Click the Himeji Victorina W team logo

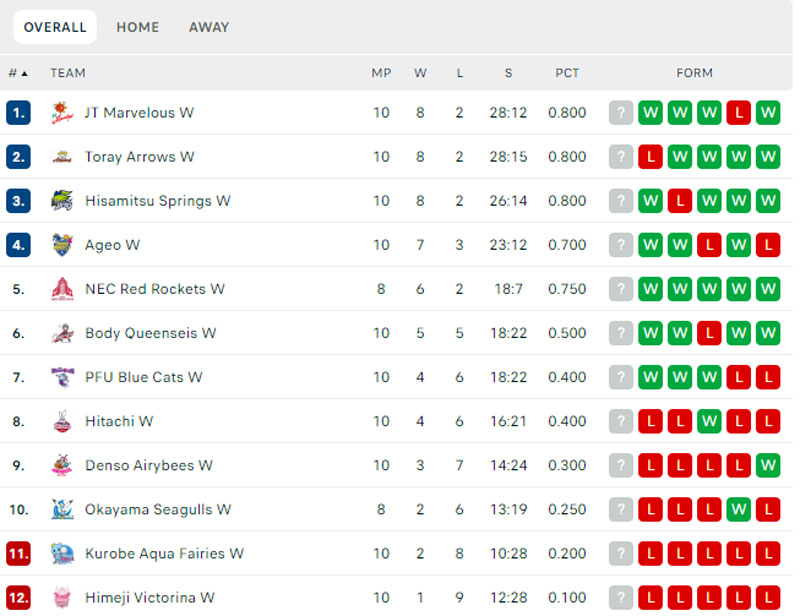tap(62, 598)
